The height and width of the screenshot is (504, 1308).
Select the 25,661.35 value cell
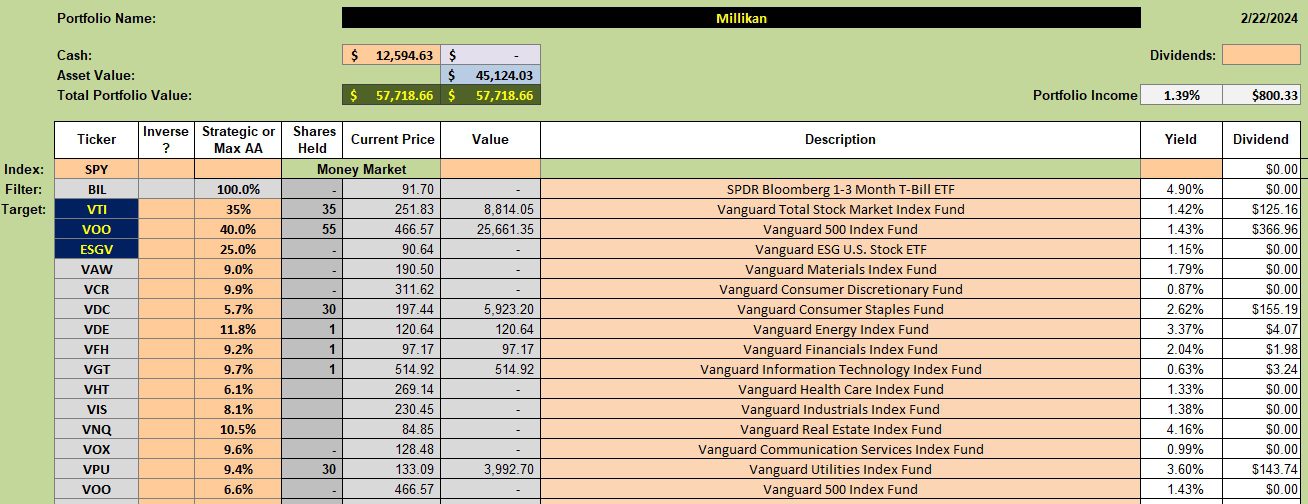[x=491, y=229]
